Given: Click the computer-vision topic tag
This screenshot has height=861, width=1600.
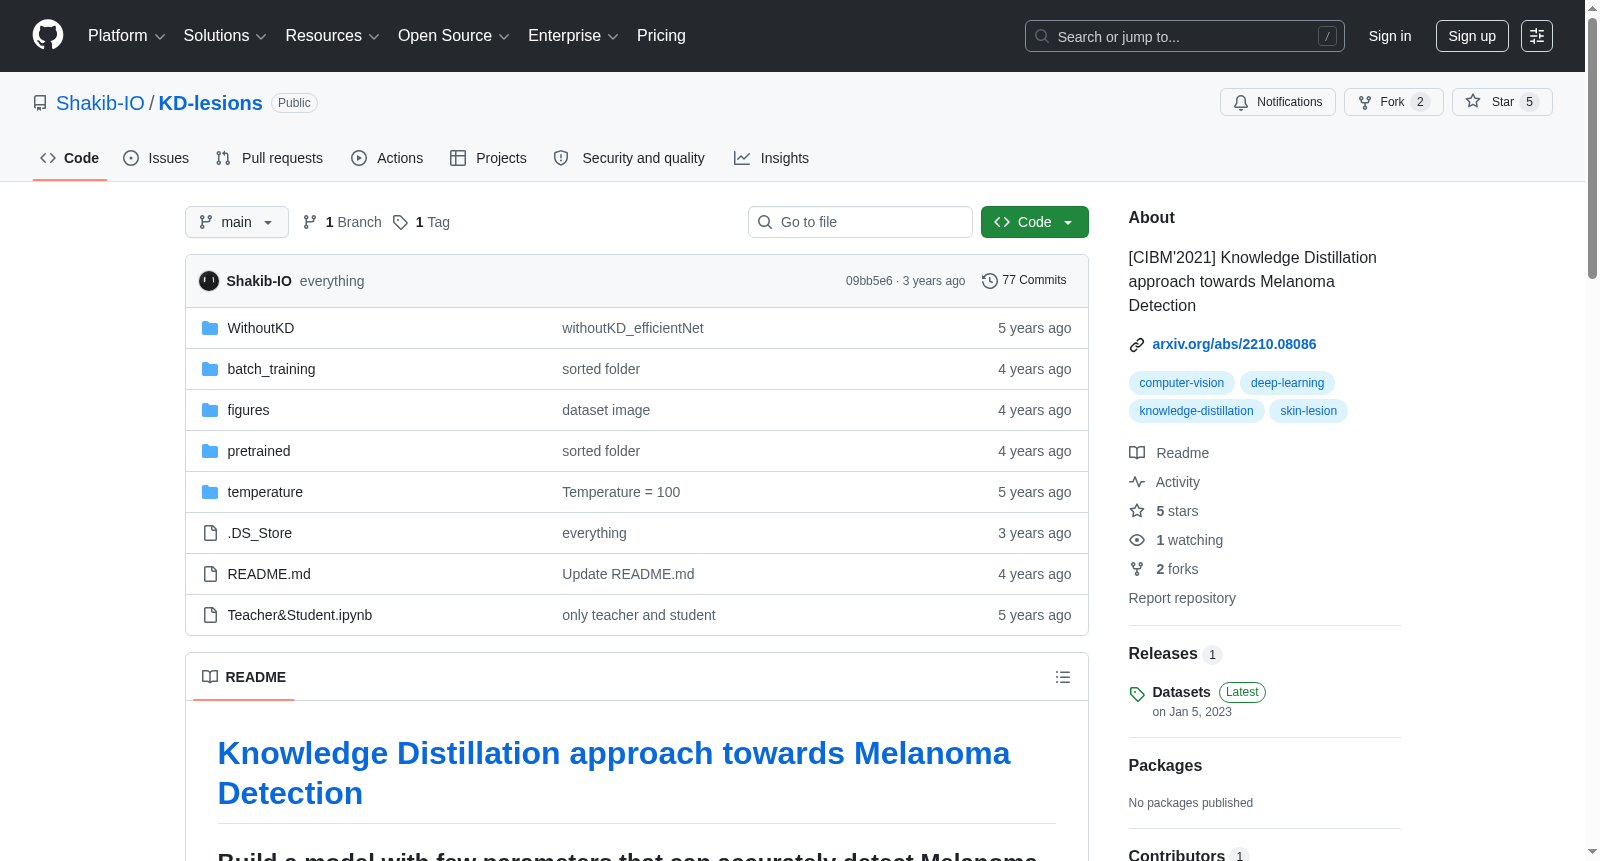Looking at the screenshot, I should click(1182, 383).
